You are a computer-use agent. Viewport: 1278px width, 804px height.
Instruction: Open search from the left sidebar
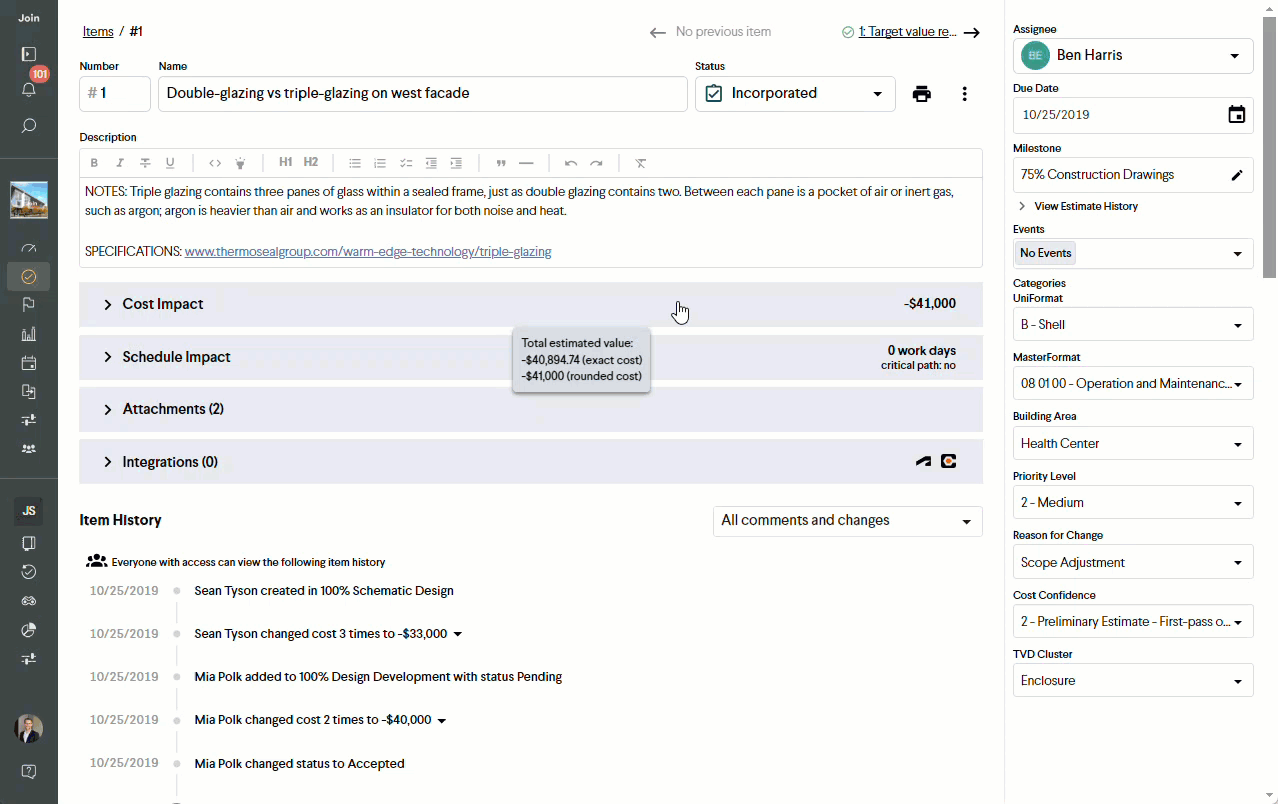pos(29,125)
